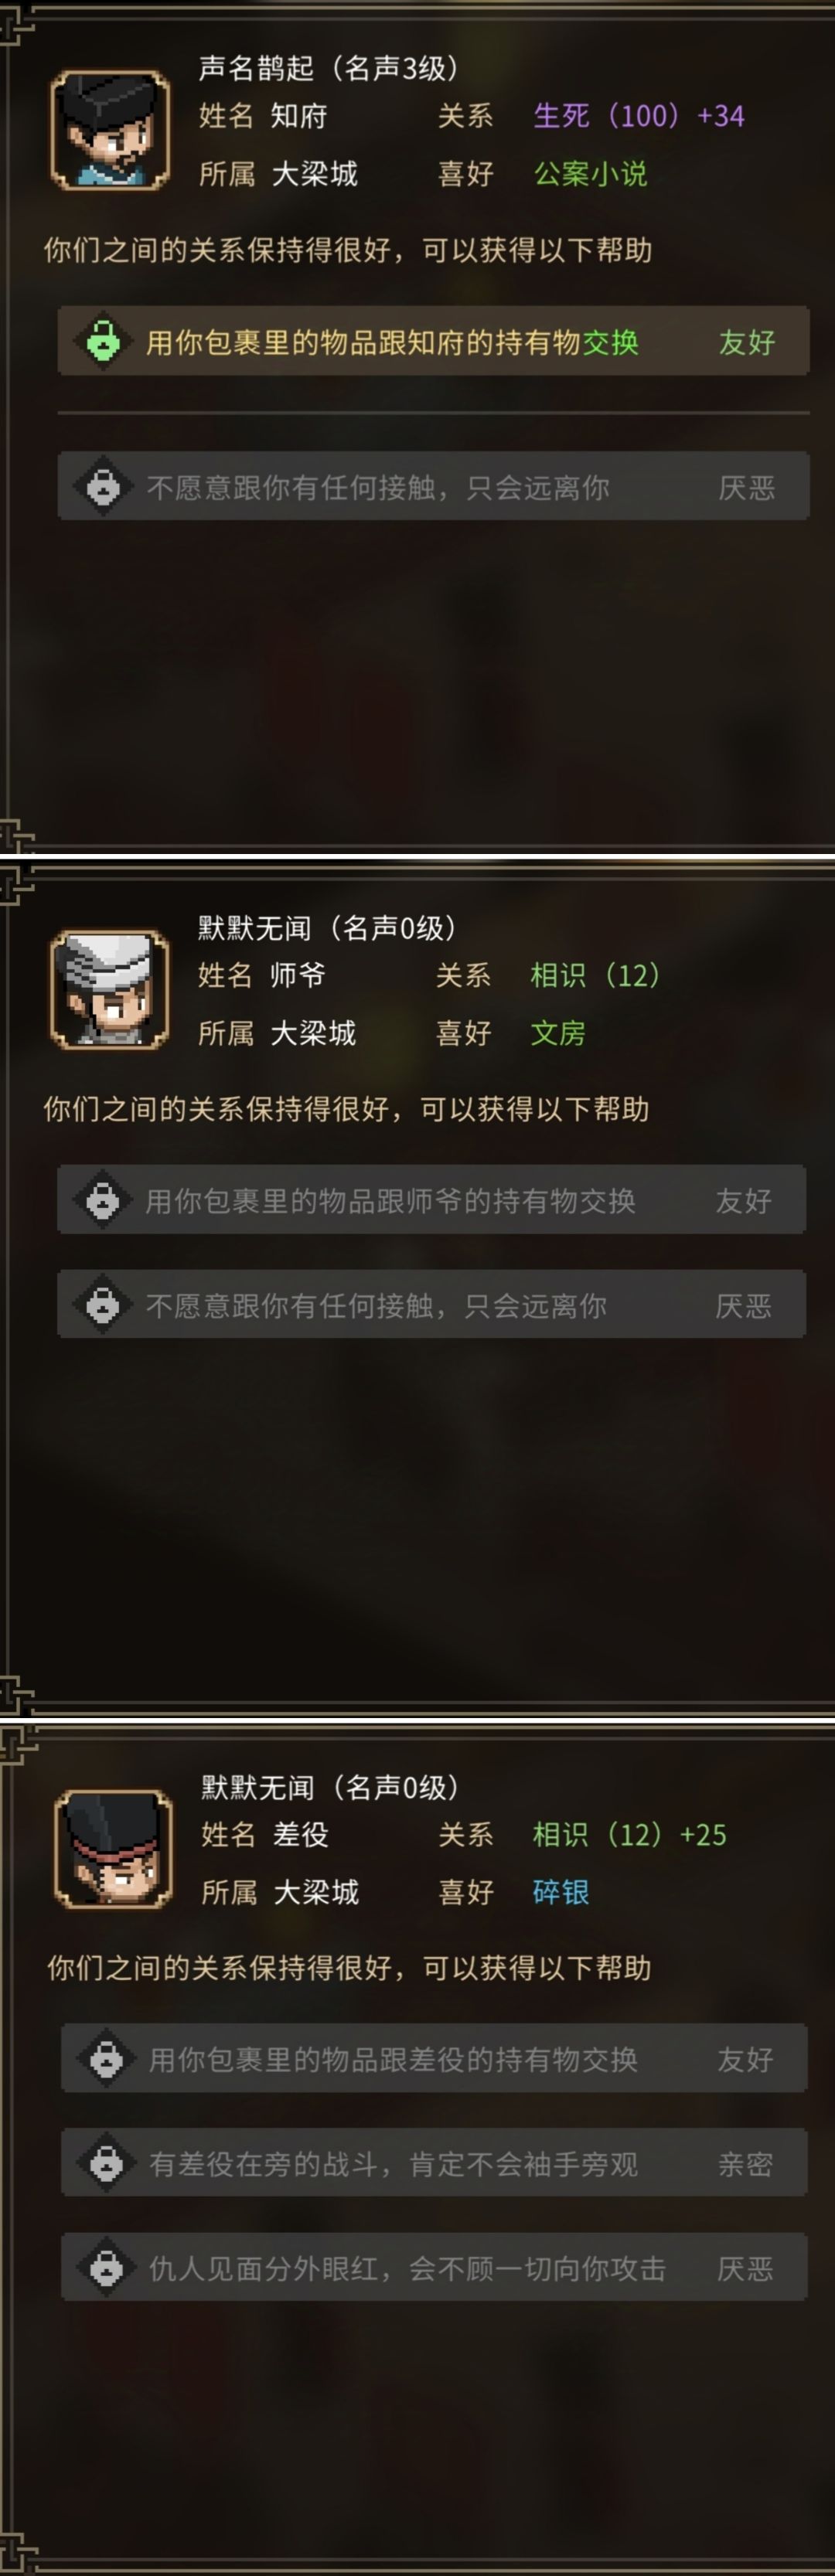Click the green unlocked lock icon for 知府 exchange
Screen dimensions: 835x2576
[103, 342]
